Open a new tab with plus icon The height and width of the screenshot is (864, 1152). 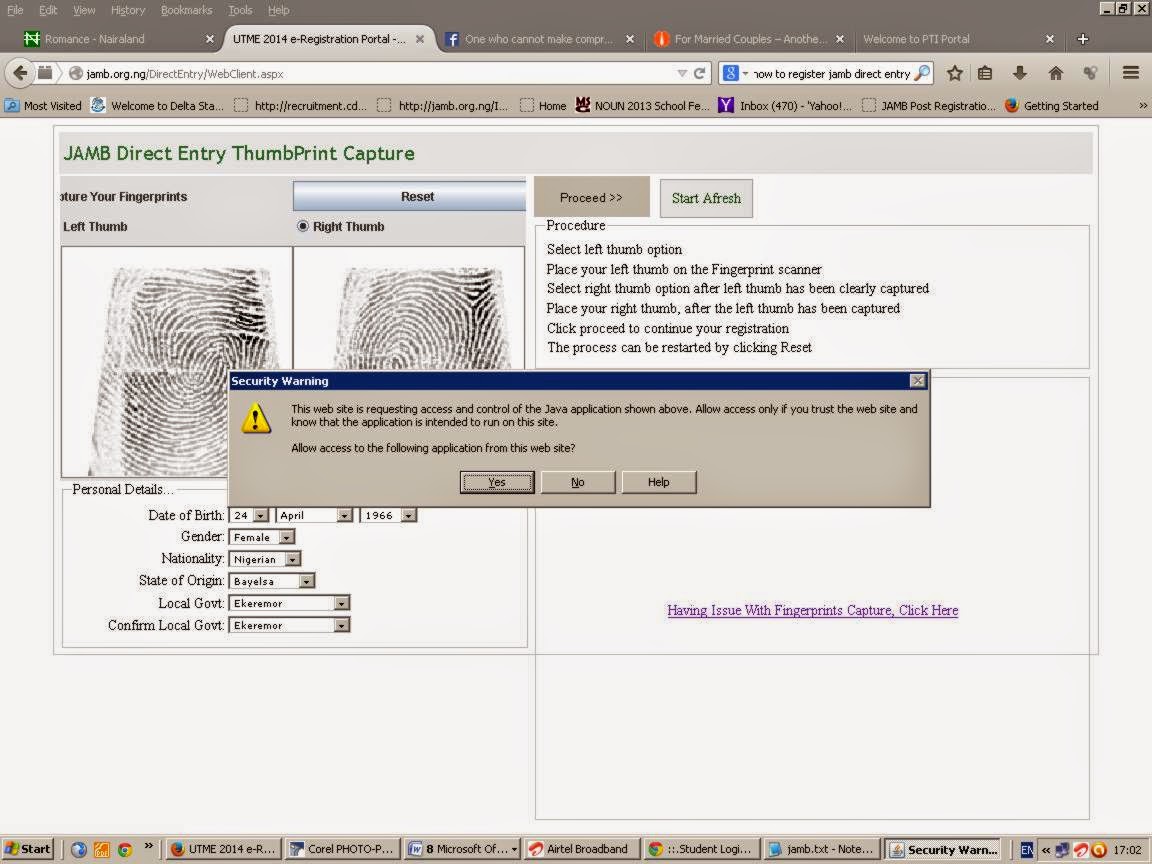(1082, 39)
